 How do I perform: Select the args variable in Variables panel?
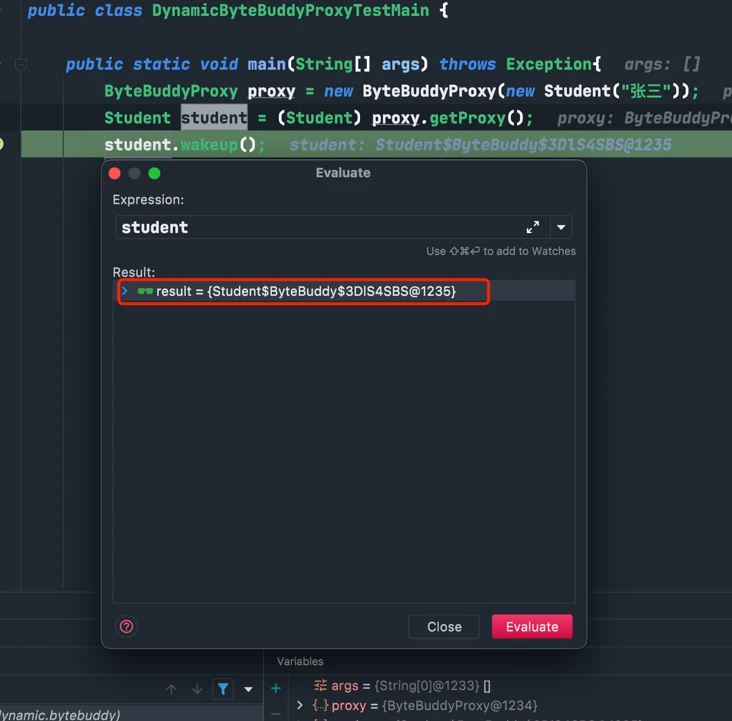(x=402, y=686)
